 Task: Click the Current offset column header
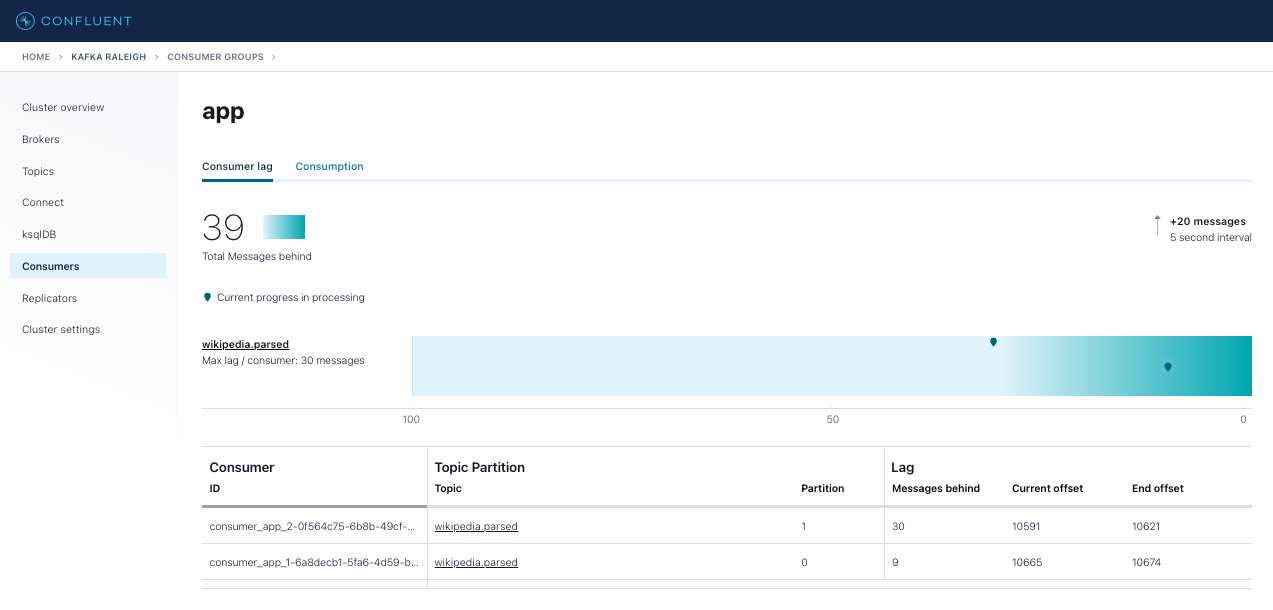pyautogui.click(x=1047, y=488)
